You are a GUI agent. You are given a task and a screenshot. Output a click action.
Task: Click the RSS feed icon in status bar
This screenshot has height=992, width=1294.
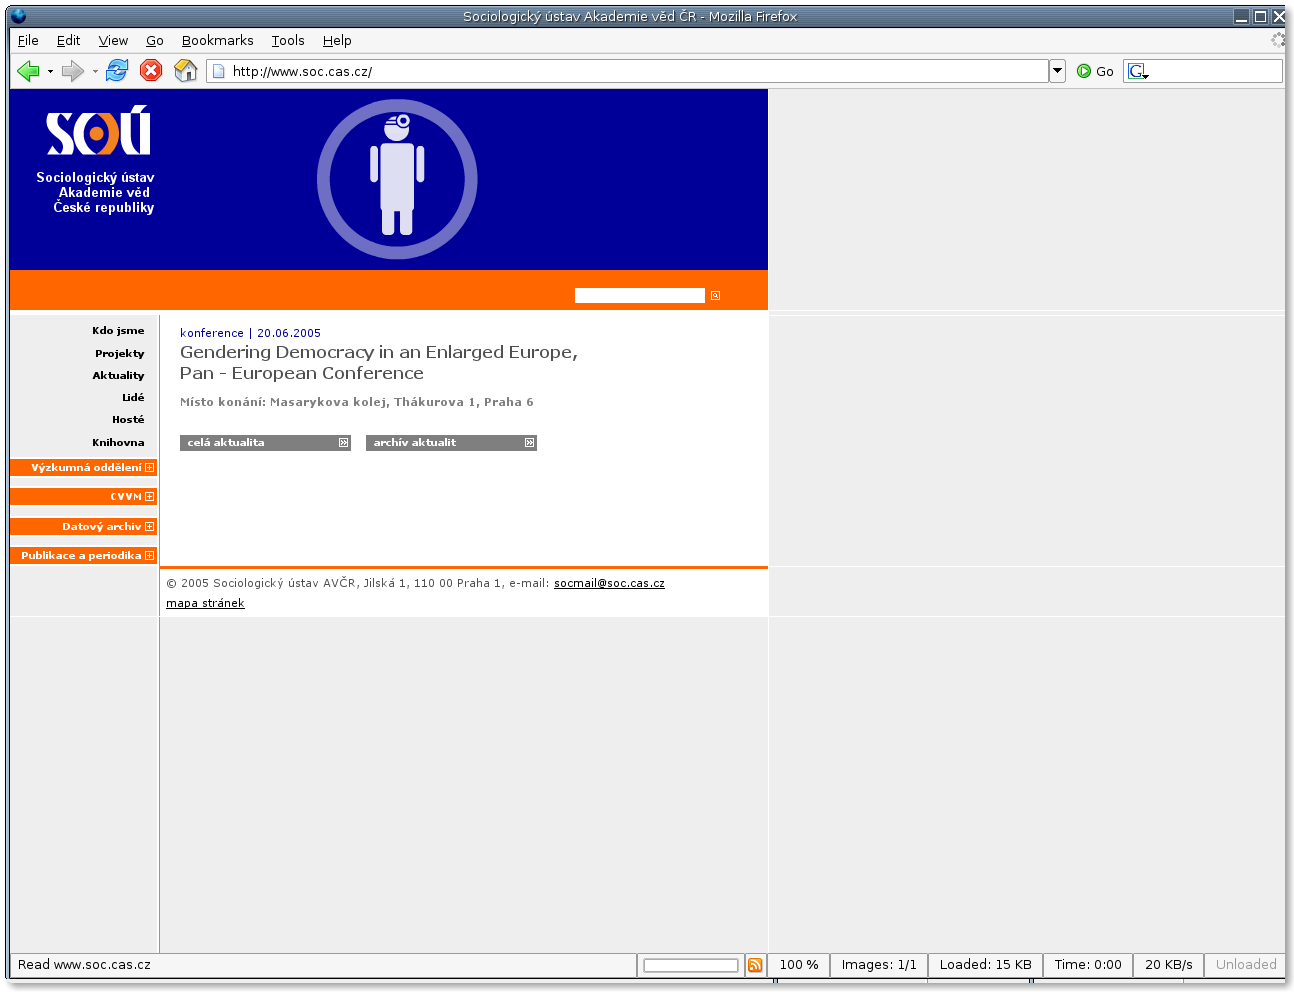pos(755,965)
